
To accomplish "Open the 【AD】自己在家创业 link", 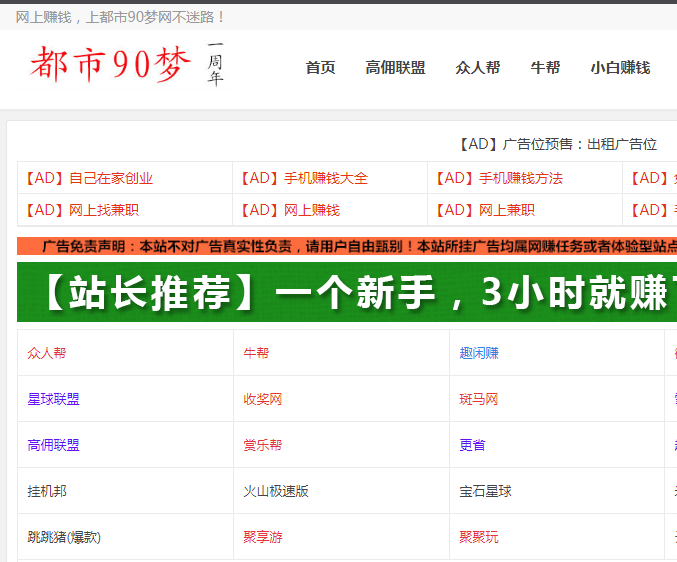I will (x=89, y=178).
